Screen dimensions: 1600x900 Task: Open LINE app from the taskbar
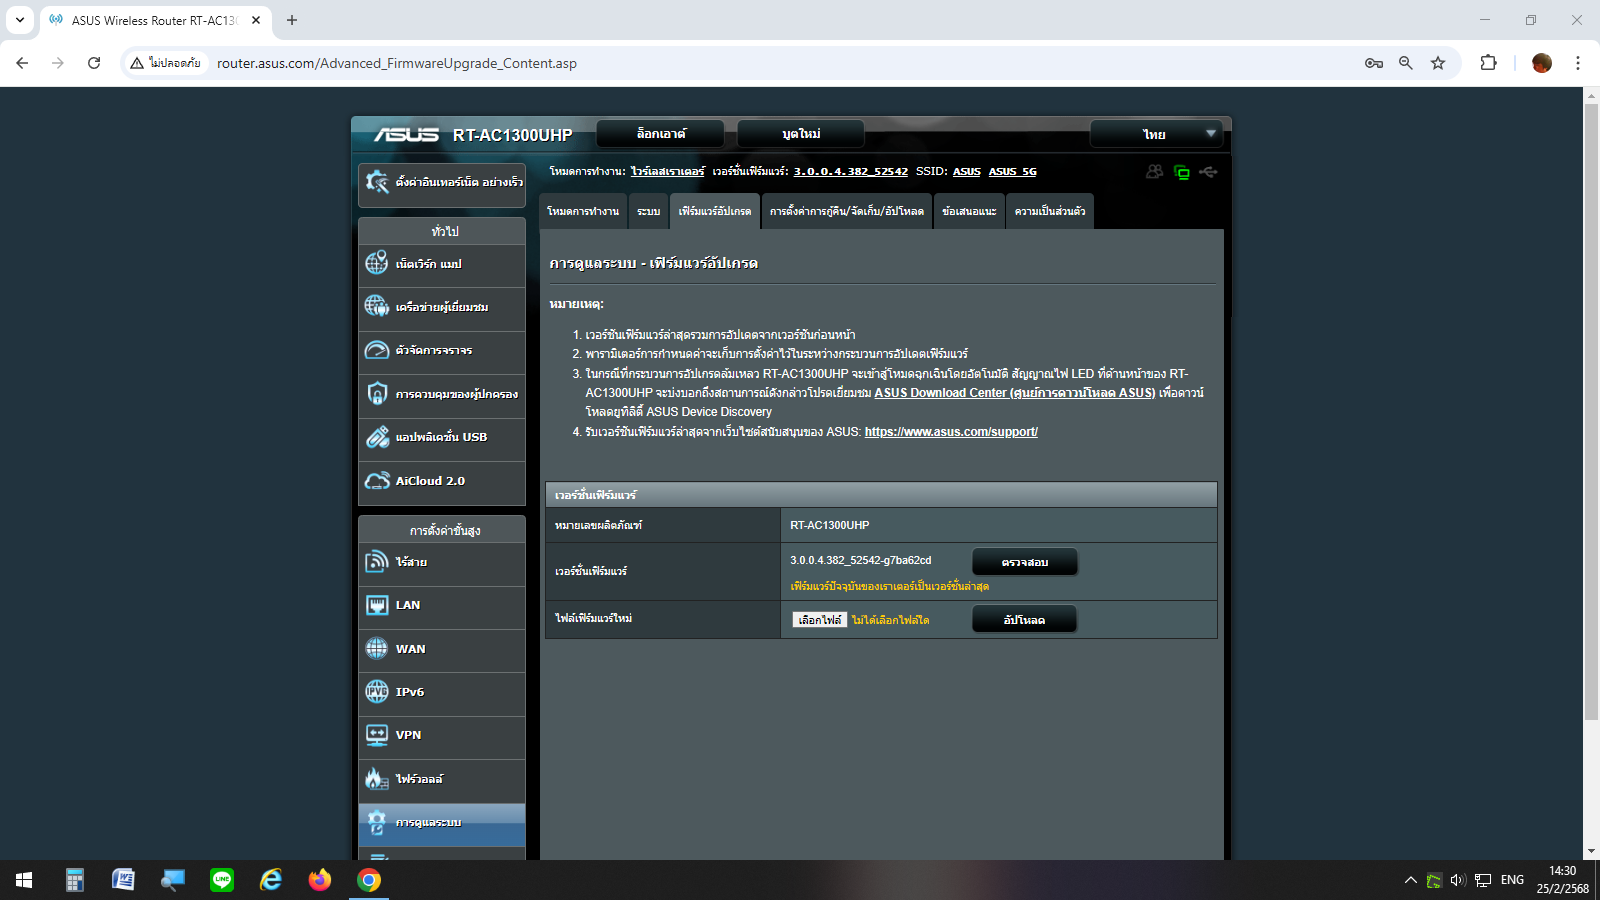point(222,880)
